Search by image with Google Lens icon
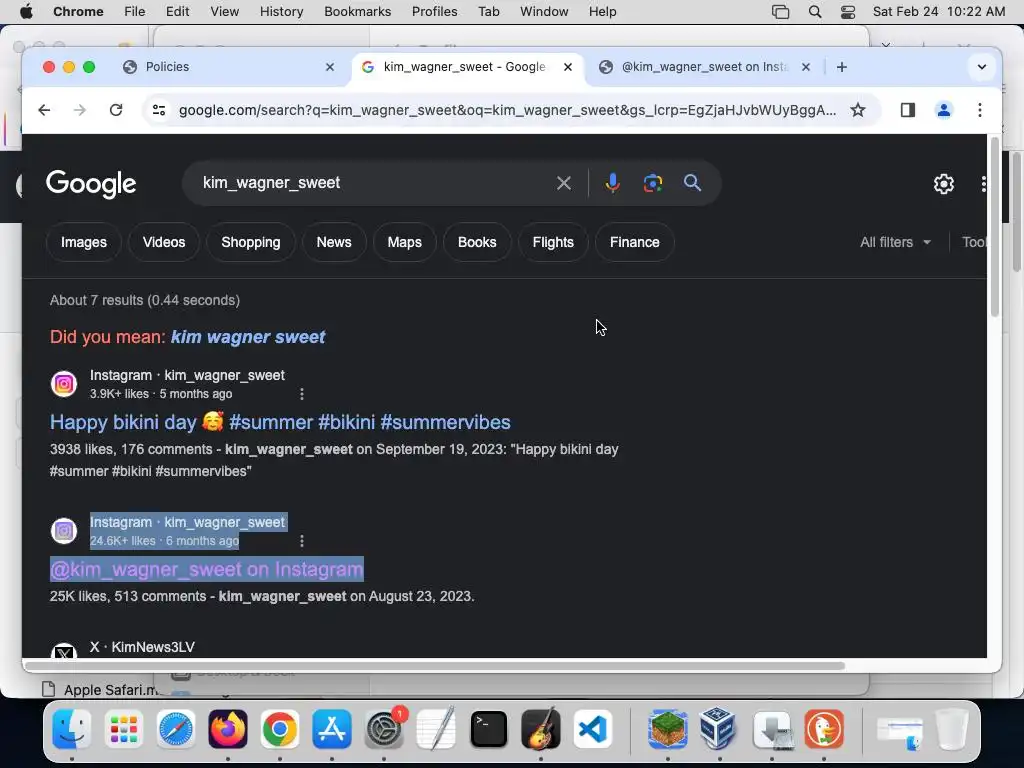Screen dimensions: 1024x768 click(652, 183)
